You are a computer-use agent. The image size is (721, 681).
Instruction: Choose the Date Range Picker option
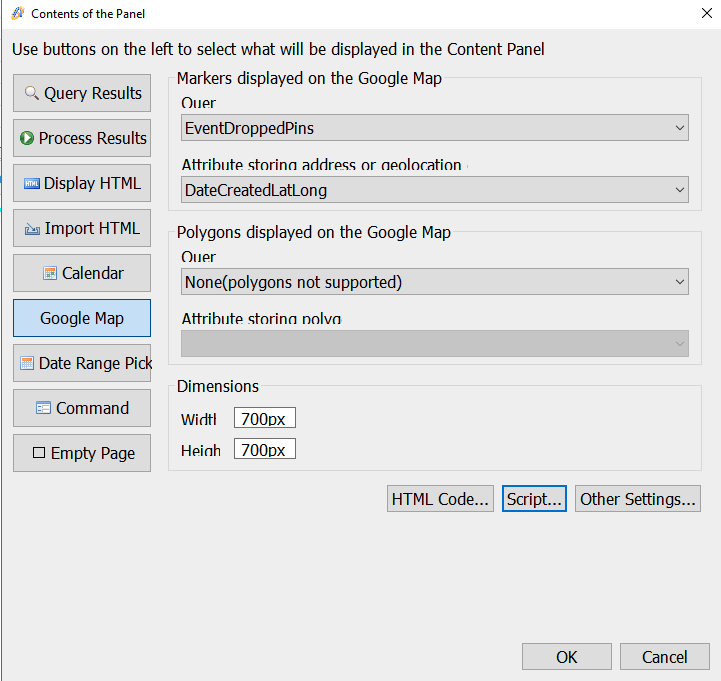(x=82, y=363)
